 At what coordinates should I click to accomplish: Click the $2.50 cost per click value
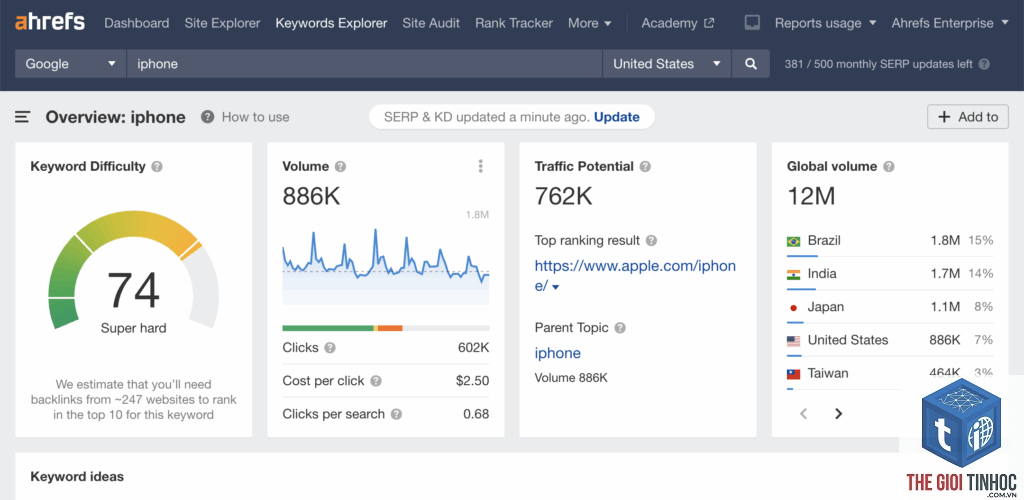click(x=473, y=381)
